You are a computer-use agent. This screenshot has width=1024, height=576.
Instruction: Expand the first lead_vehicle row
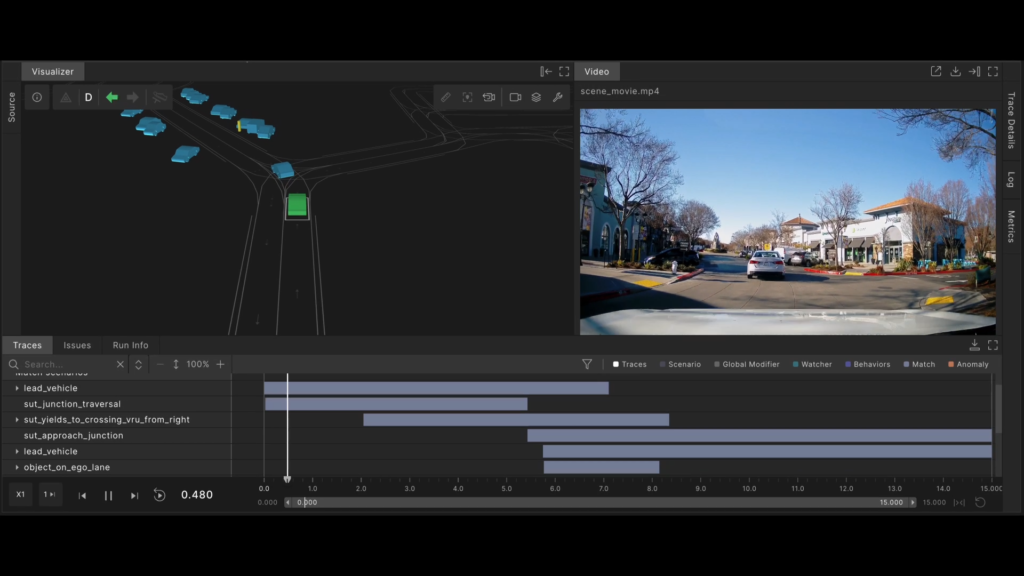click(x=17, y=388)
